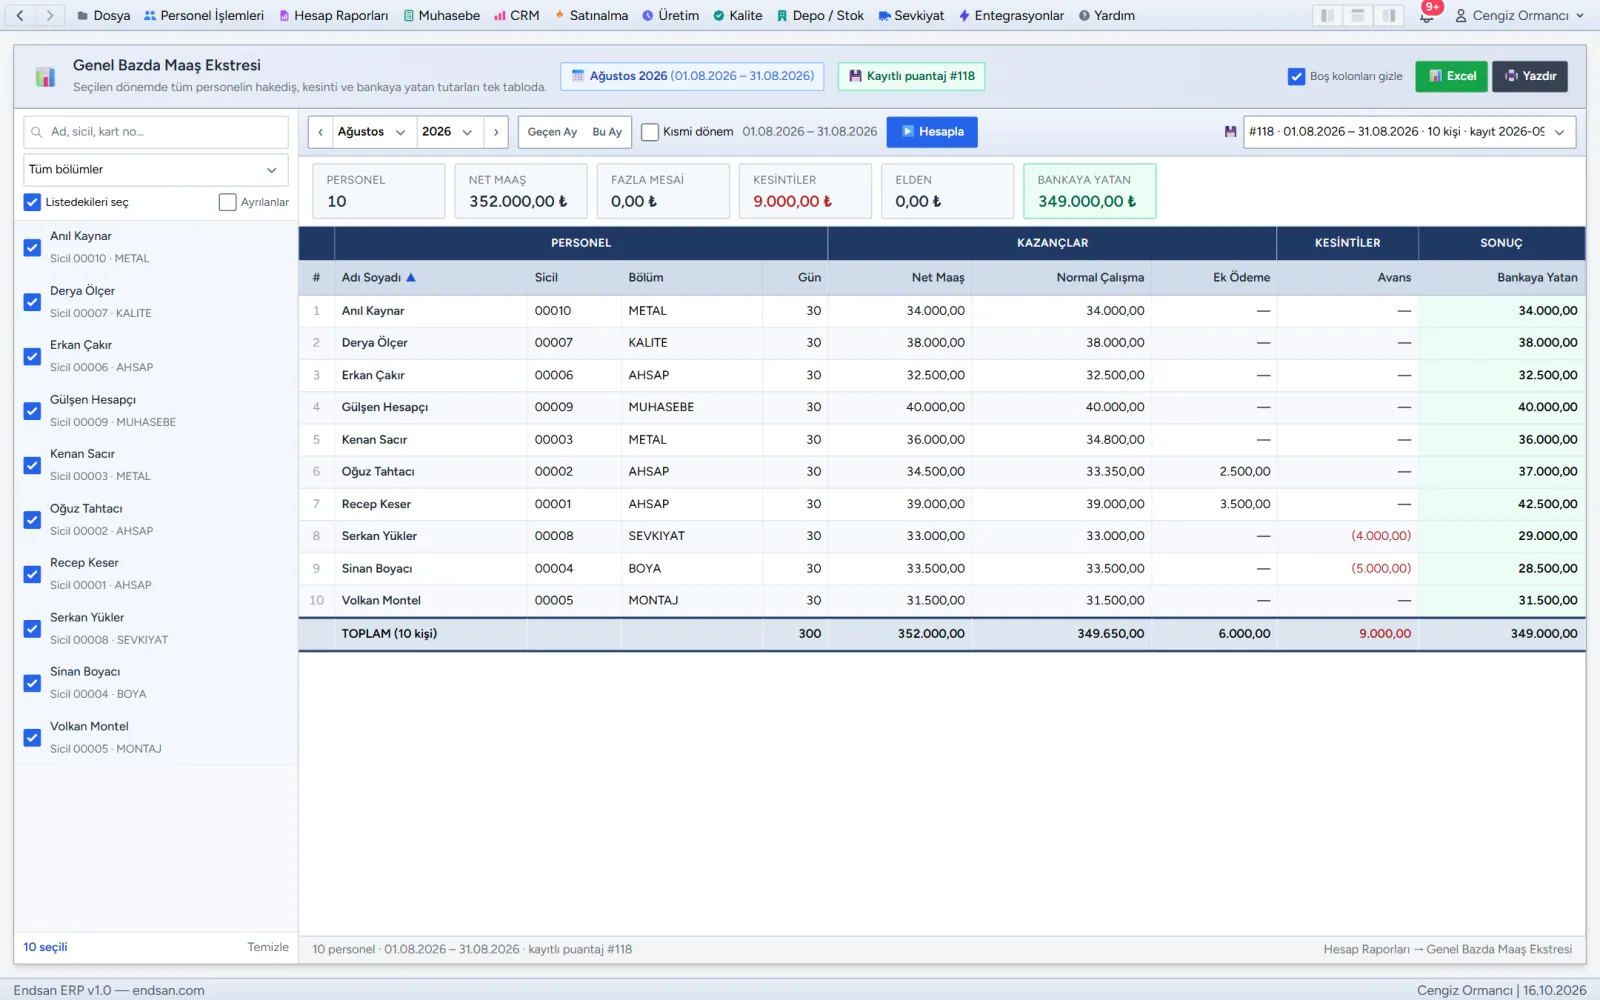Click the calendar icon in the Ağustos 2026 badge
This screenshot has height=1000, width=1600.
[x=577, y=76]
